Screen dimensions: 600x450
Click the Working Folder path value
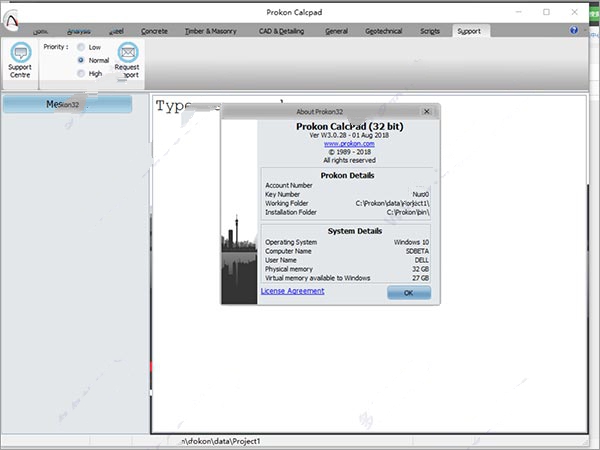[x=393, y=203]
